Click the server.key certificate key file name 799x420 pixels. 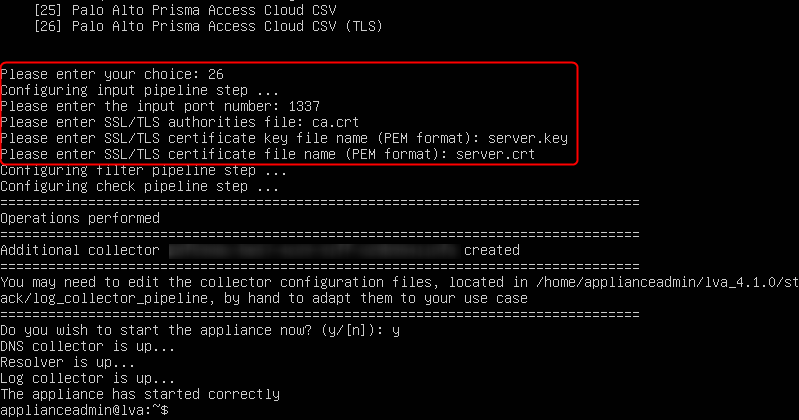(499, 138)
